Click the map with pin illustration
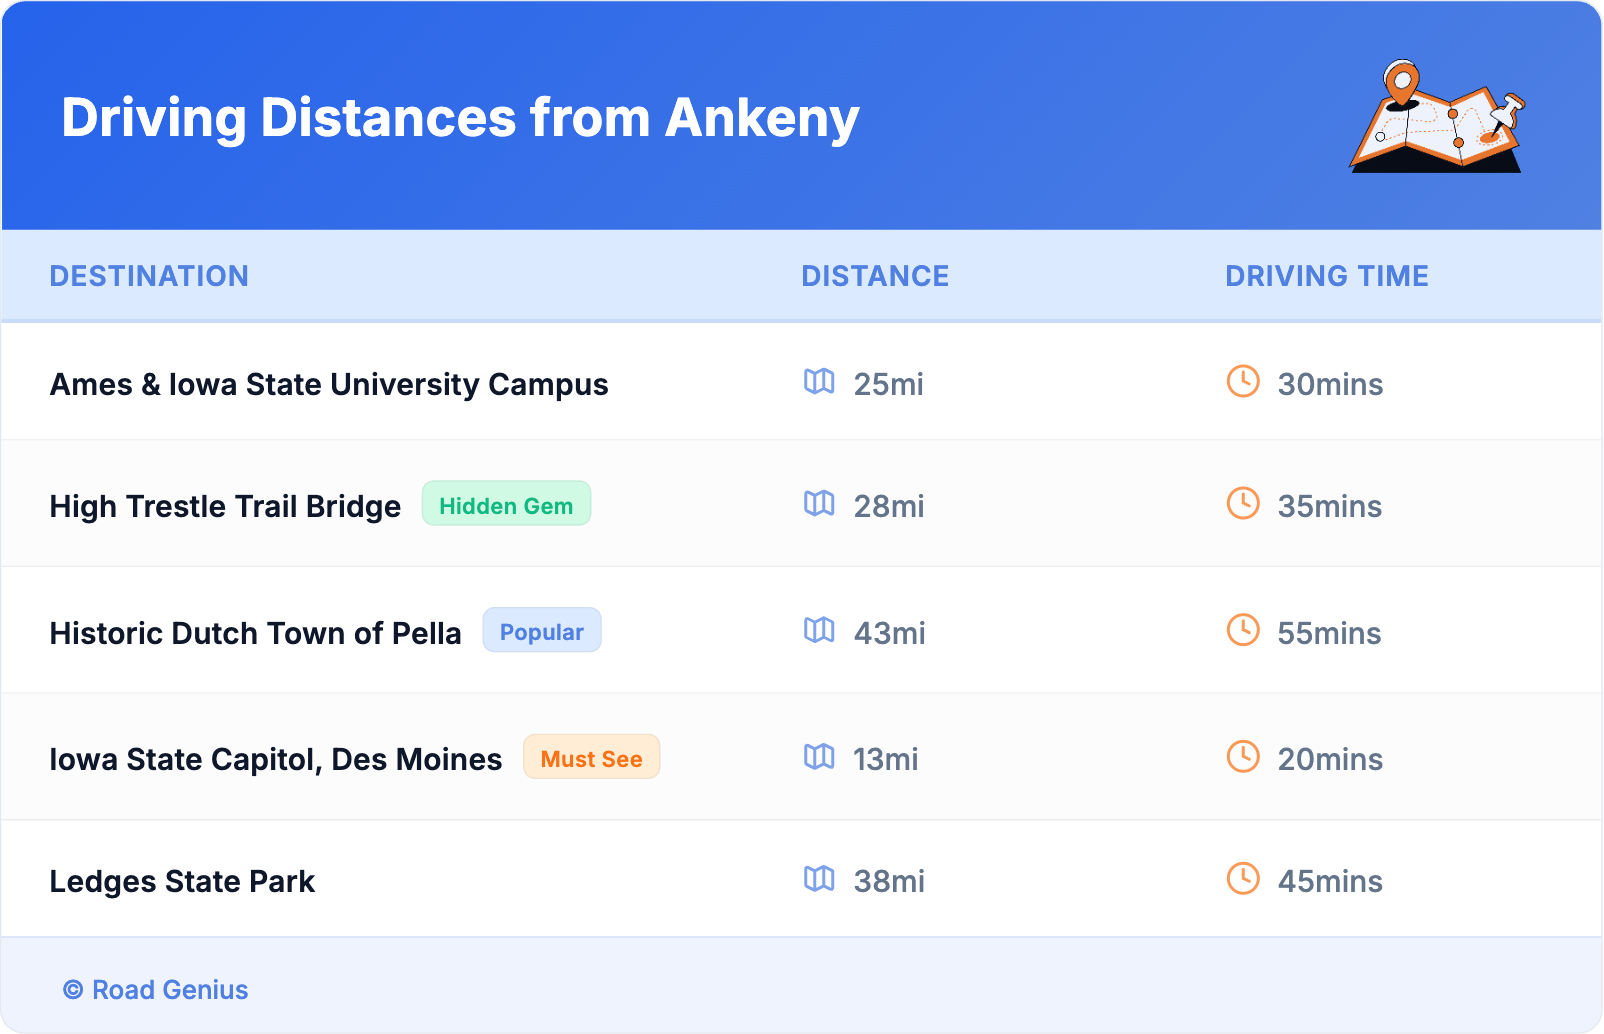The height and width of the screenshot is (1034, 1604). point(1438,118)
